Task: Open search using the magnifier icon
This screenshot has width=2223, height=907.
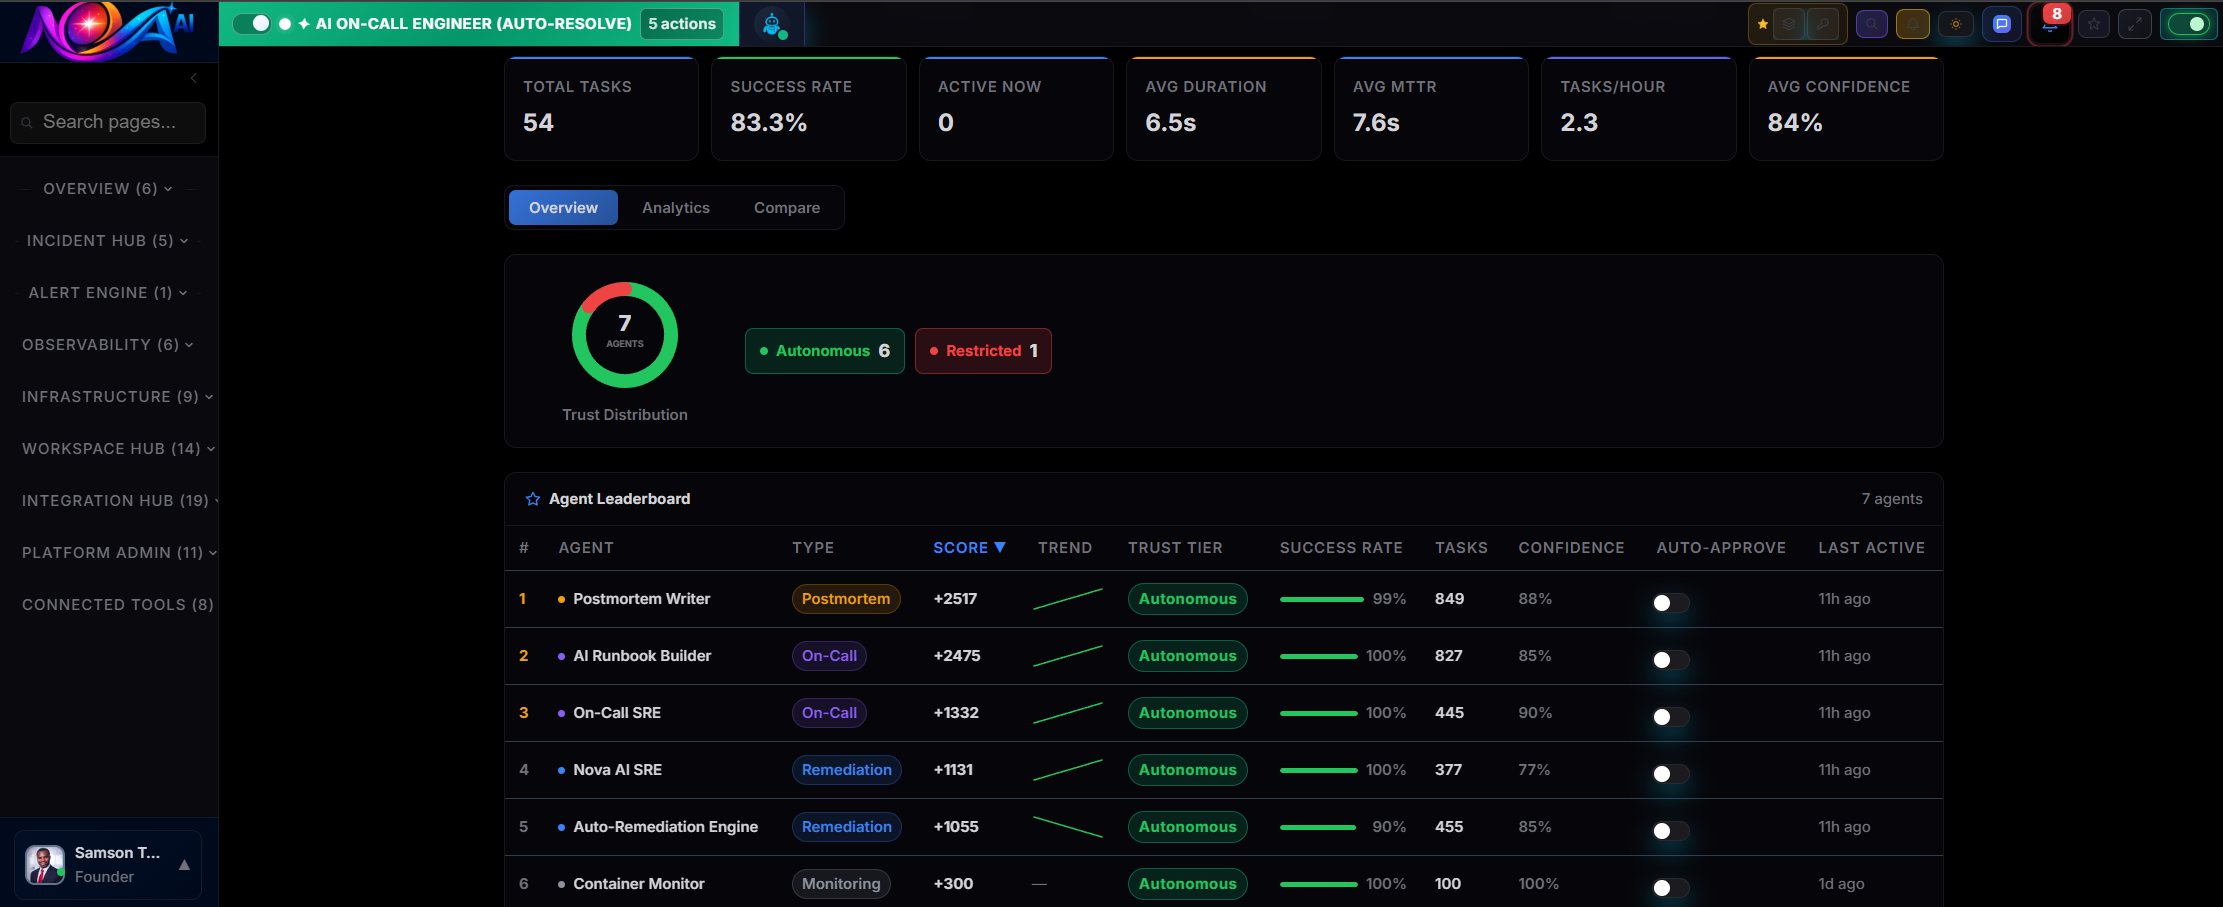Action: point(1871,24)
